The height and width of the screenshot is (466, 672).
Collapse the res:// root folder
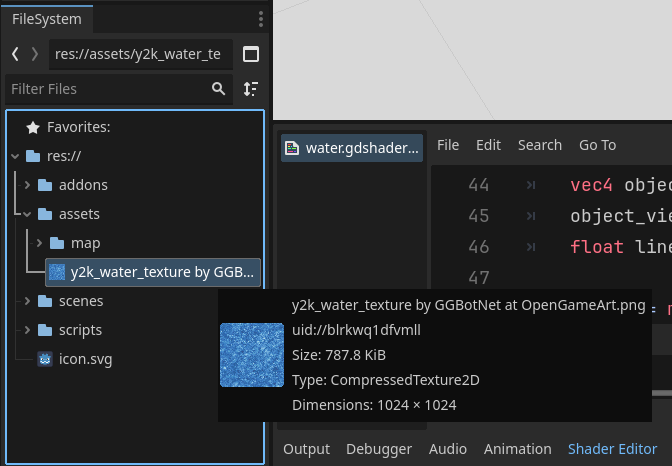click(15, 156)
